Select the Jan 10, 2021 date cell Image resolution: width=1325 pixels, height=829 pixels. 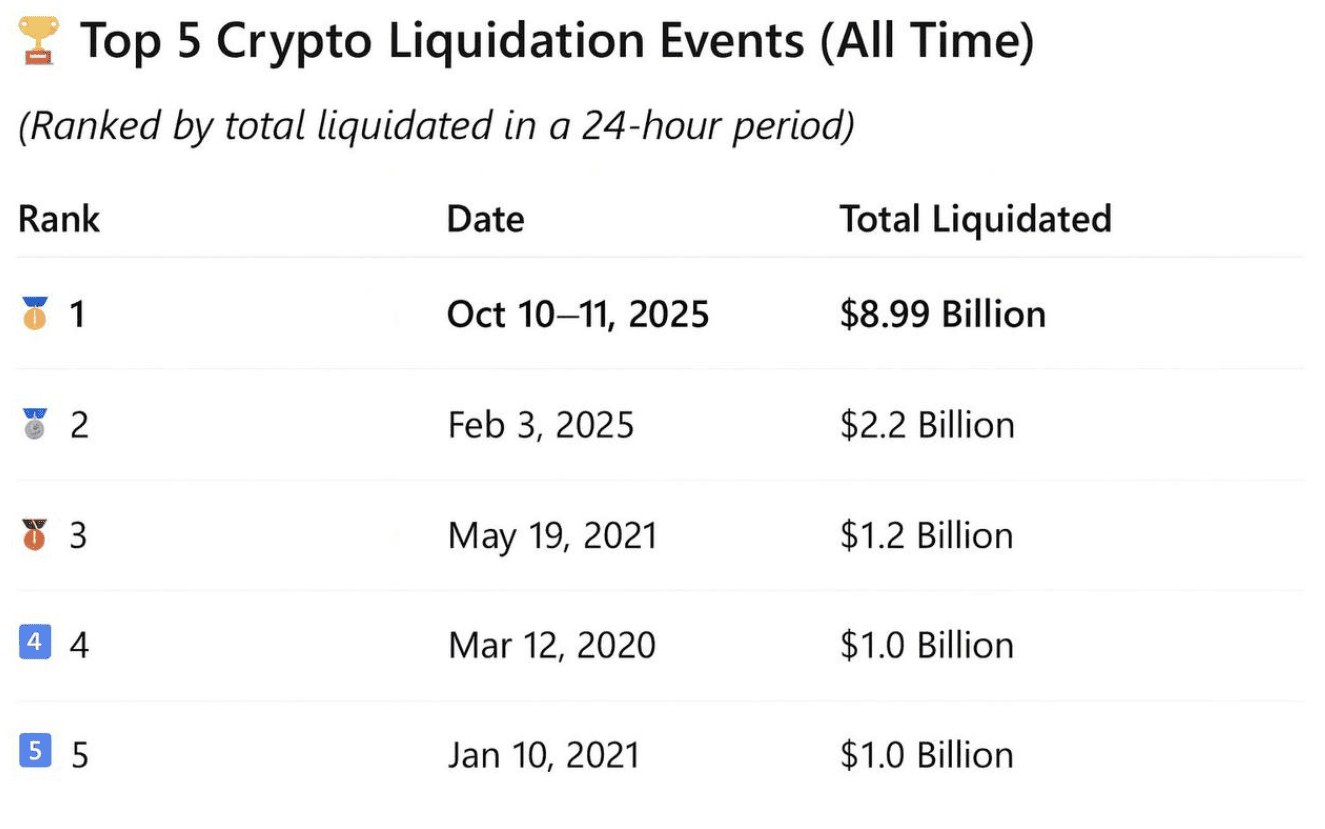(x=543, y=754)
